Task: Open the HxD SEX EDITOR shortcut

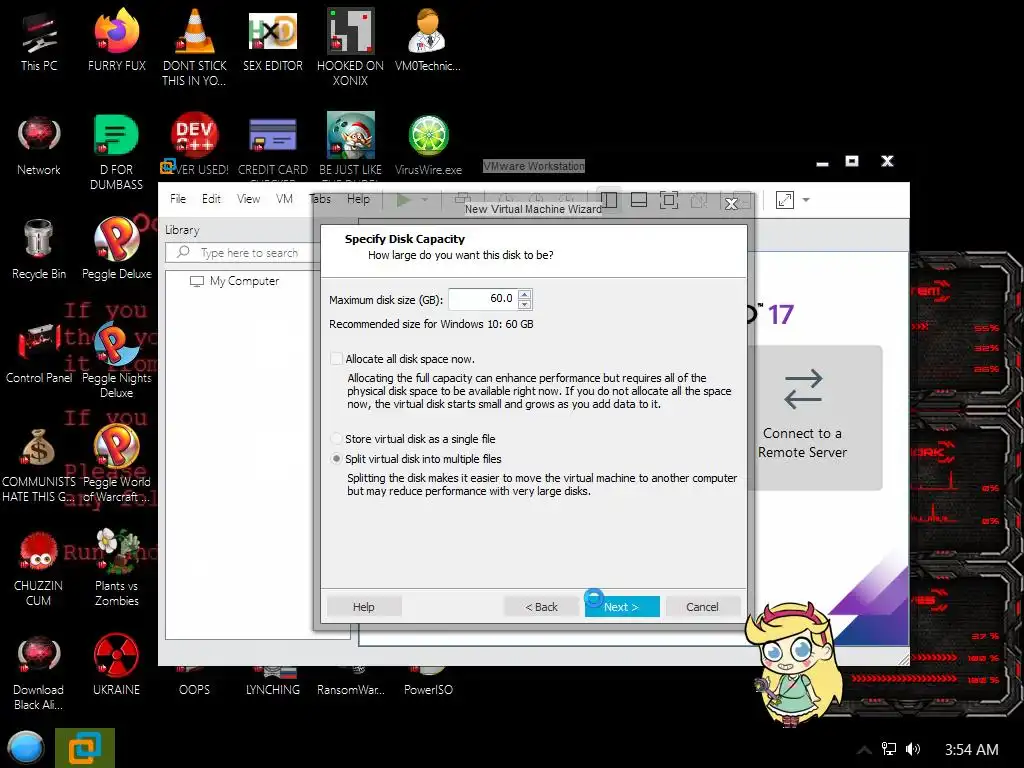Action: click(x=273, y=42)
